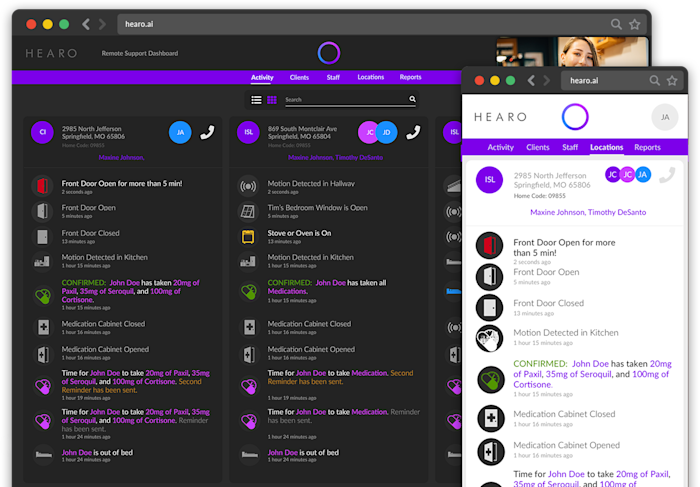Click hearo.ai address bar in back browser
The width and height of the screenshot is (700, 487).
click(382, 24)
